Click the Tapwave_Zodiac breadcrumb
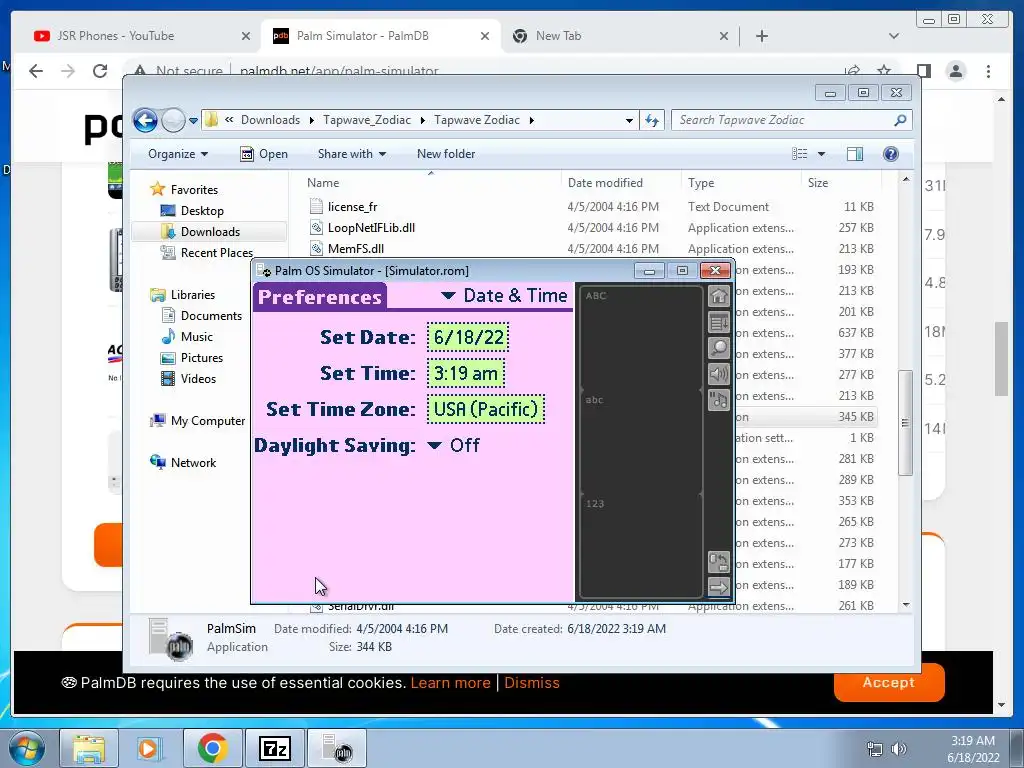 [x=367, y=120]
